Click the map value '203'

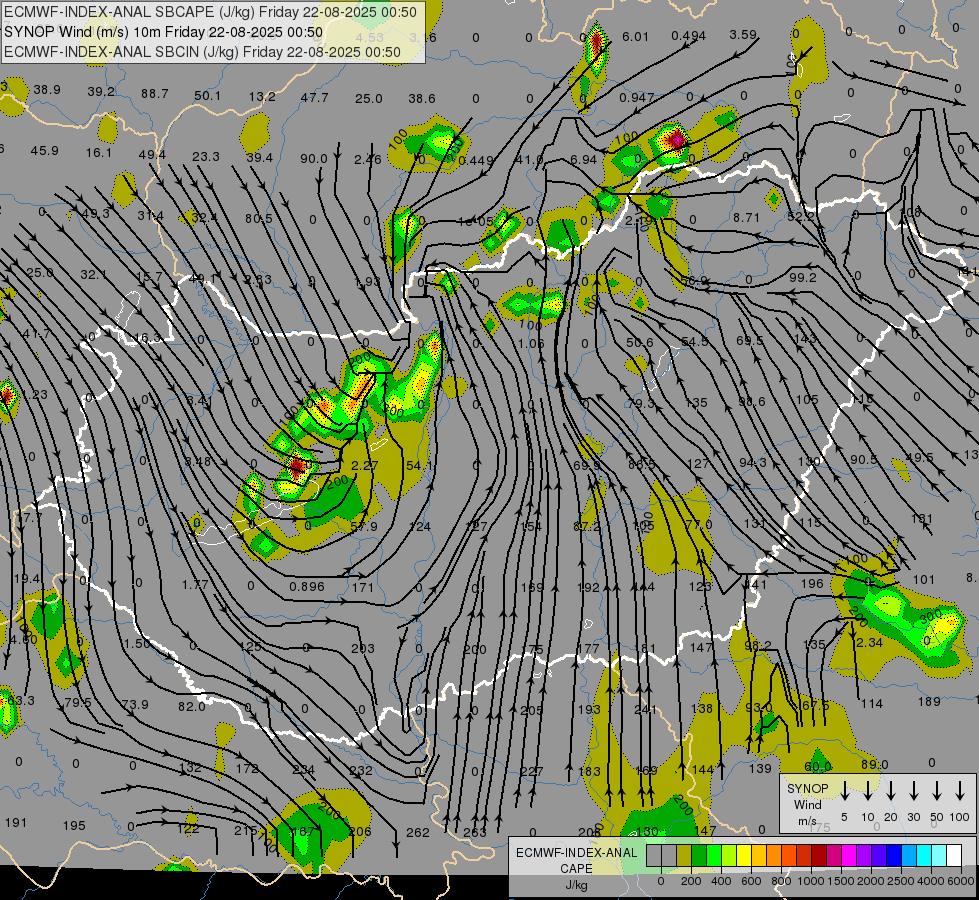[x=363, y=648]
